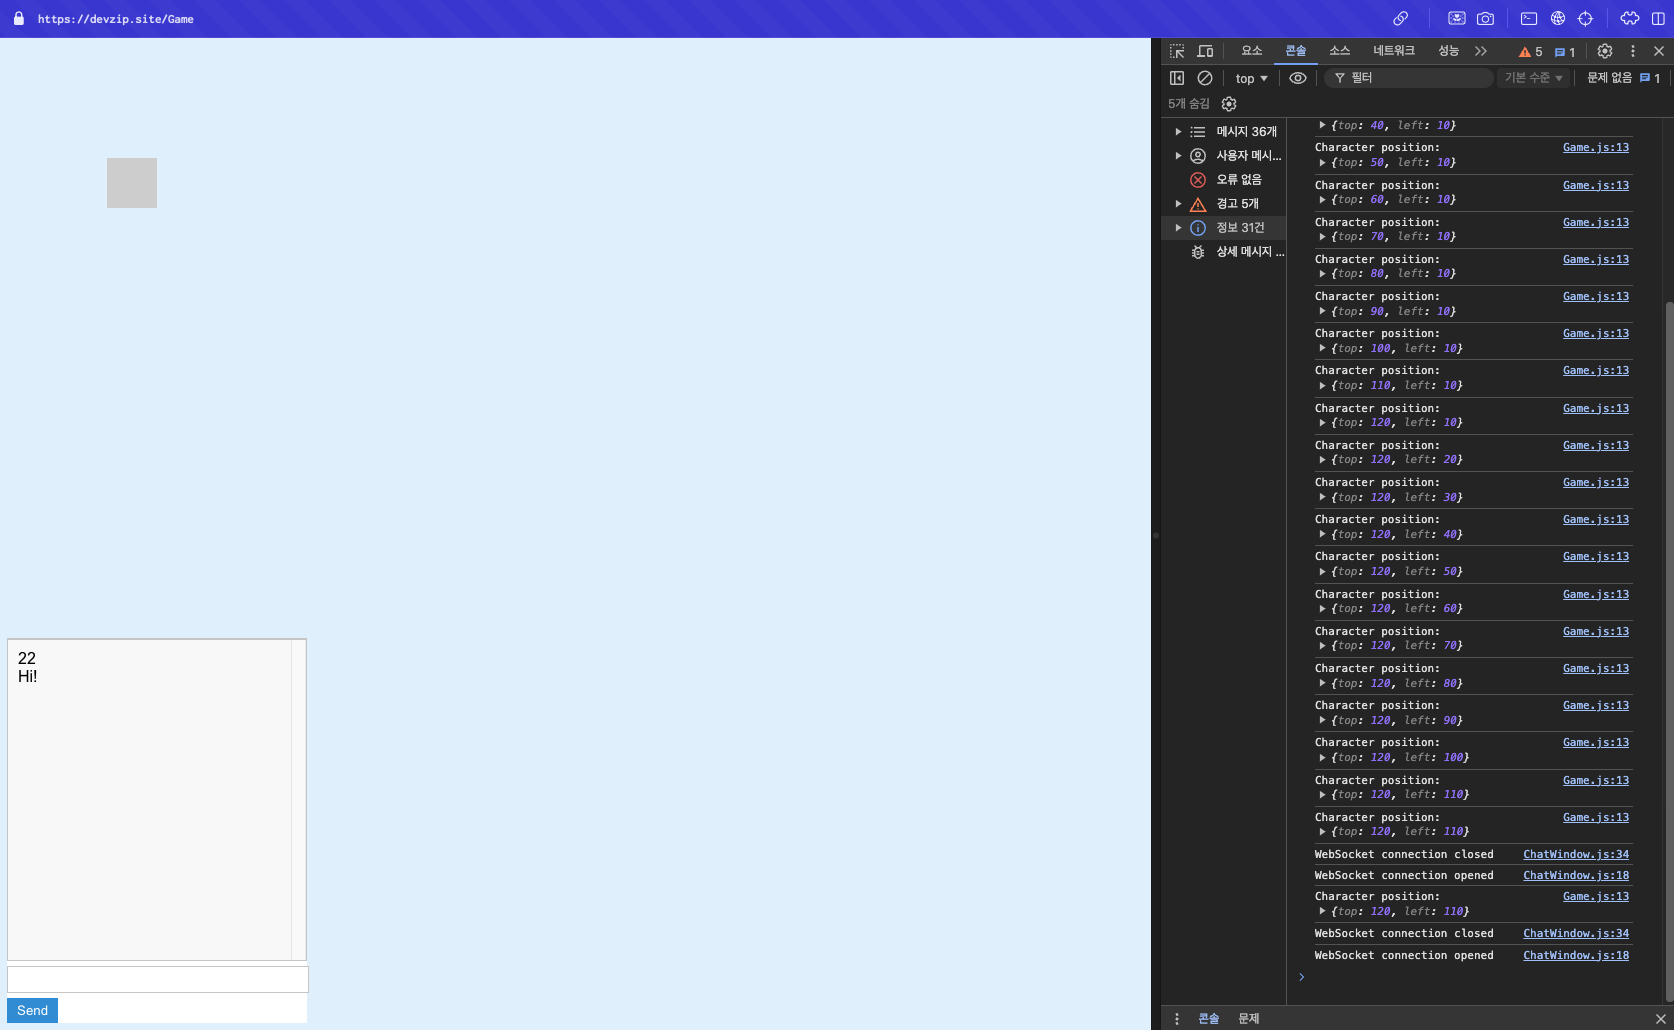Toggle the device toolbar icon
This screenshot has width=1674, height=1030.
point(1205,51)
